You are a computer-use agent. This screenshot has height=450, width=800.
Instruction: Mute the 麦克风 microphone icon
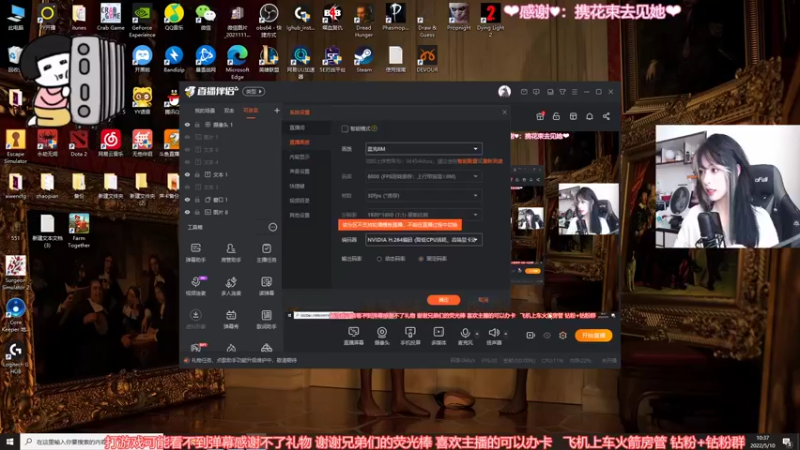(465, 333)
